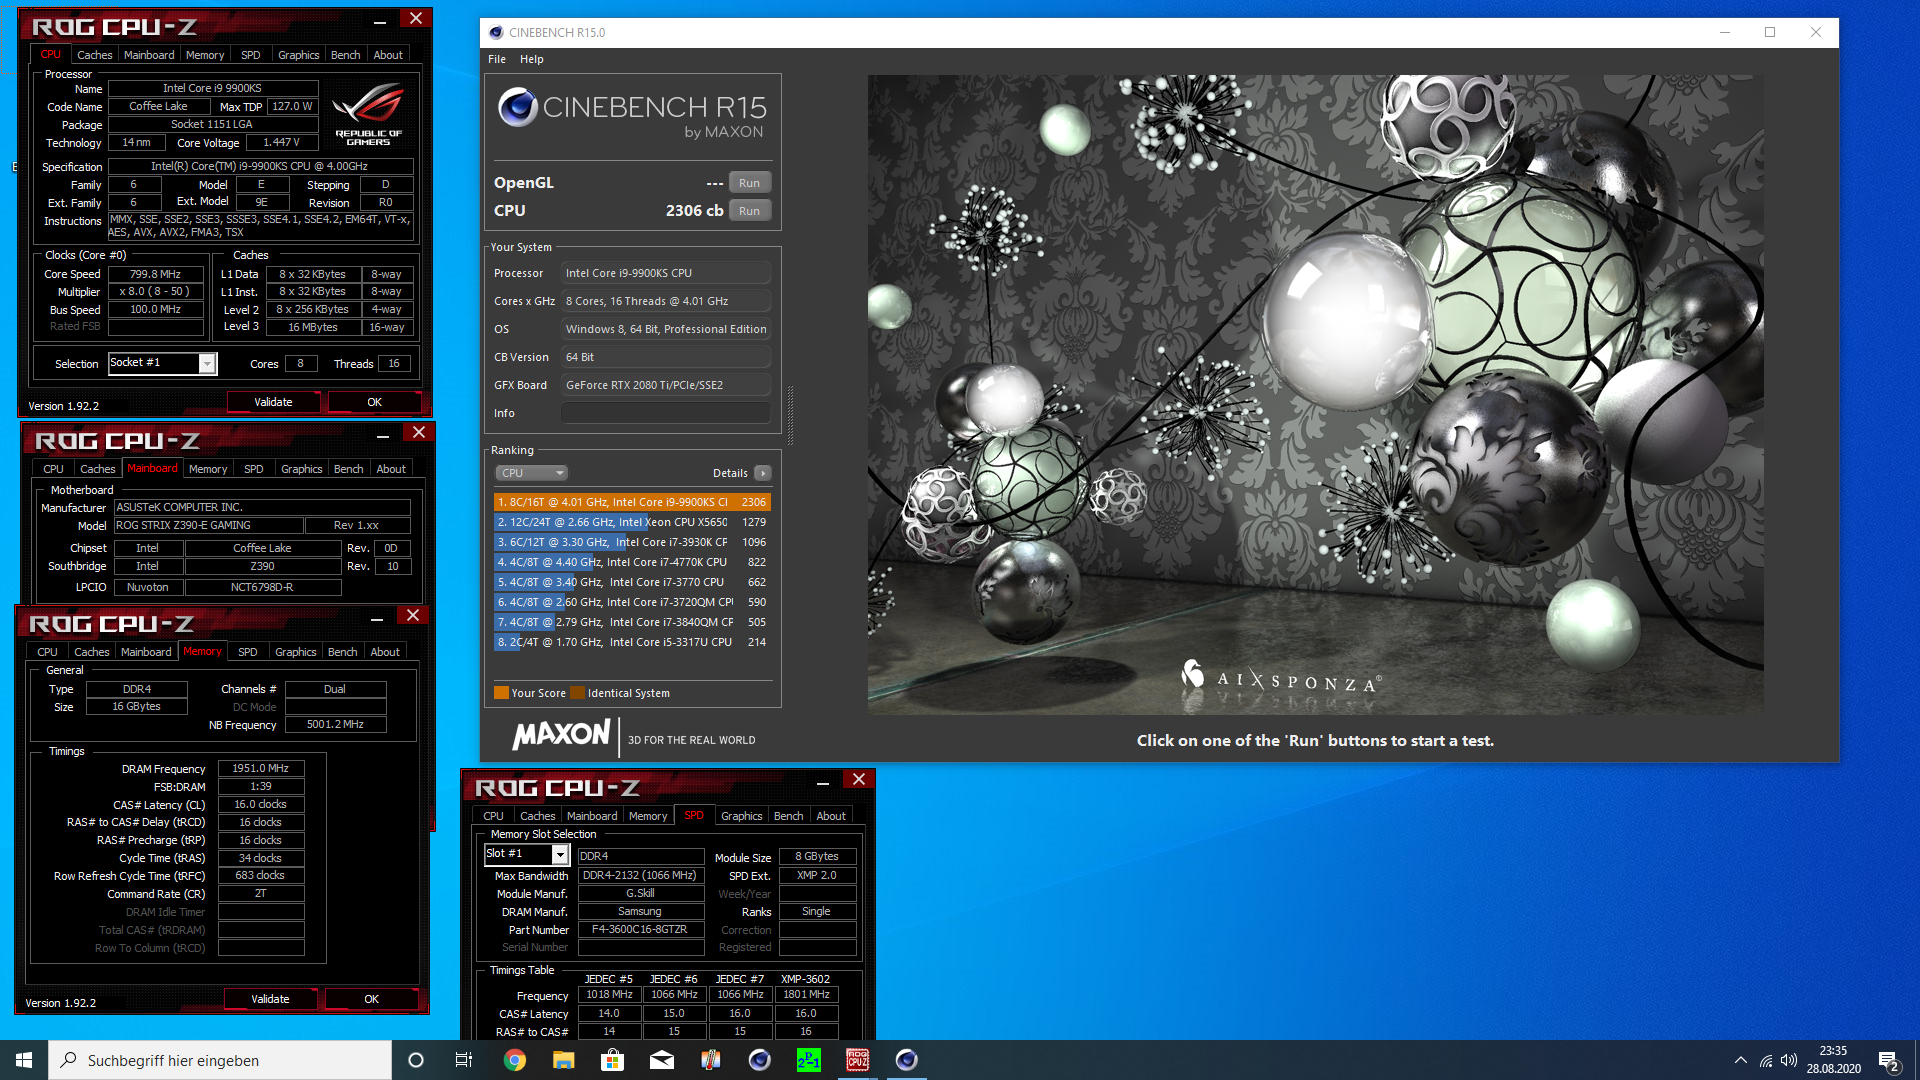Screen dimensions: 1920x1080
Task: Click the Info input field in Your System
Action: (x=665, y=413)
